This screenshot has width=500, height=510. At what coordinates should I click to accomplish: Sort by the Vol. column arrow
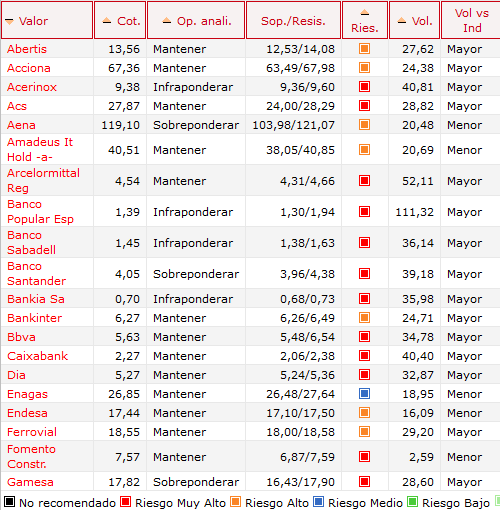pos(402,21)
